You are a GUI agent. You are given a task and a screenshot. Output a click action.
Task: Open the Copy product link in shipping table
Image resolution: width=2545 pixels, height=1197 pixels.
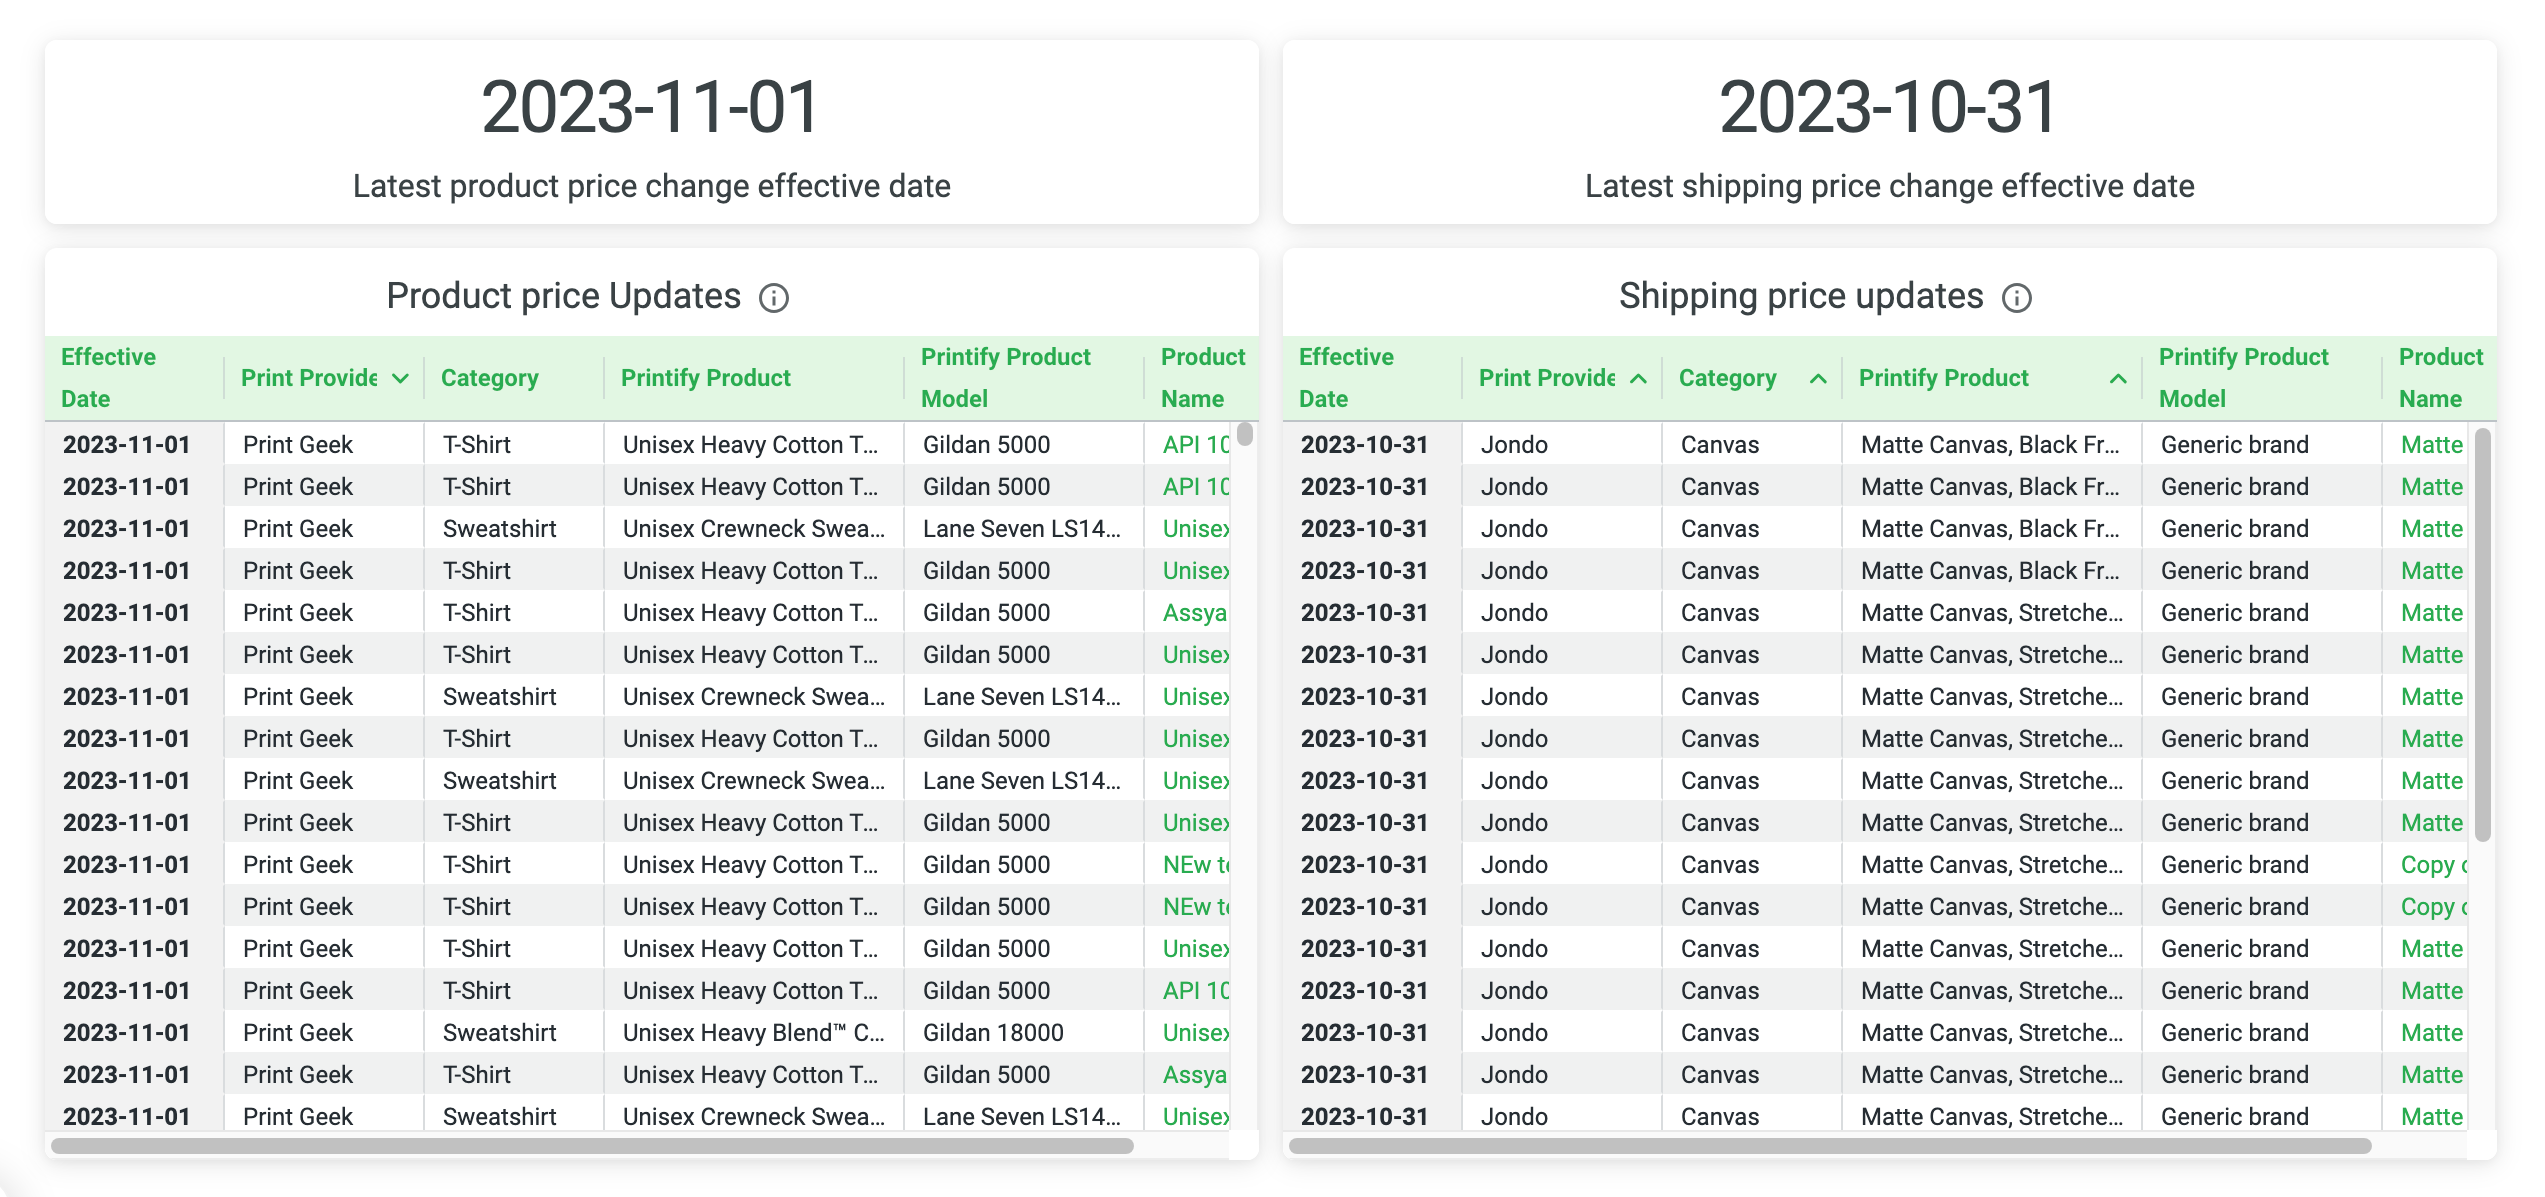[2432, 864]
